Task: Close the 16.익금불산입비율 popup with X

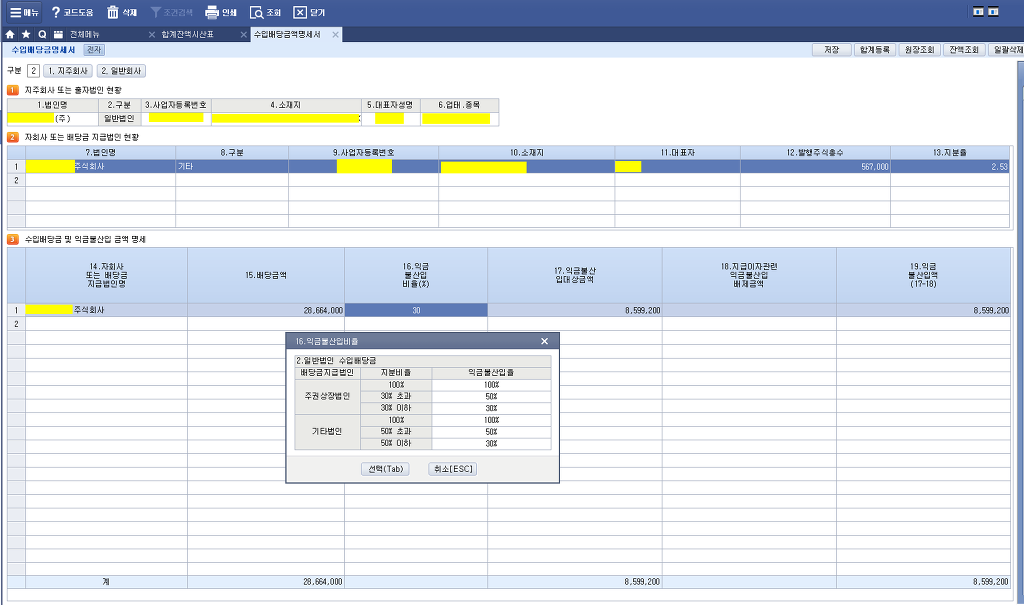Action: pos(545,341)
